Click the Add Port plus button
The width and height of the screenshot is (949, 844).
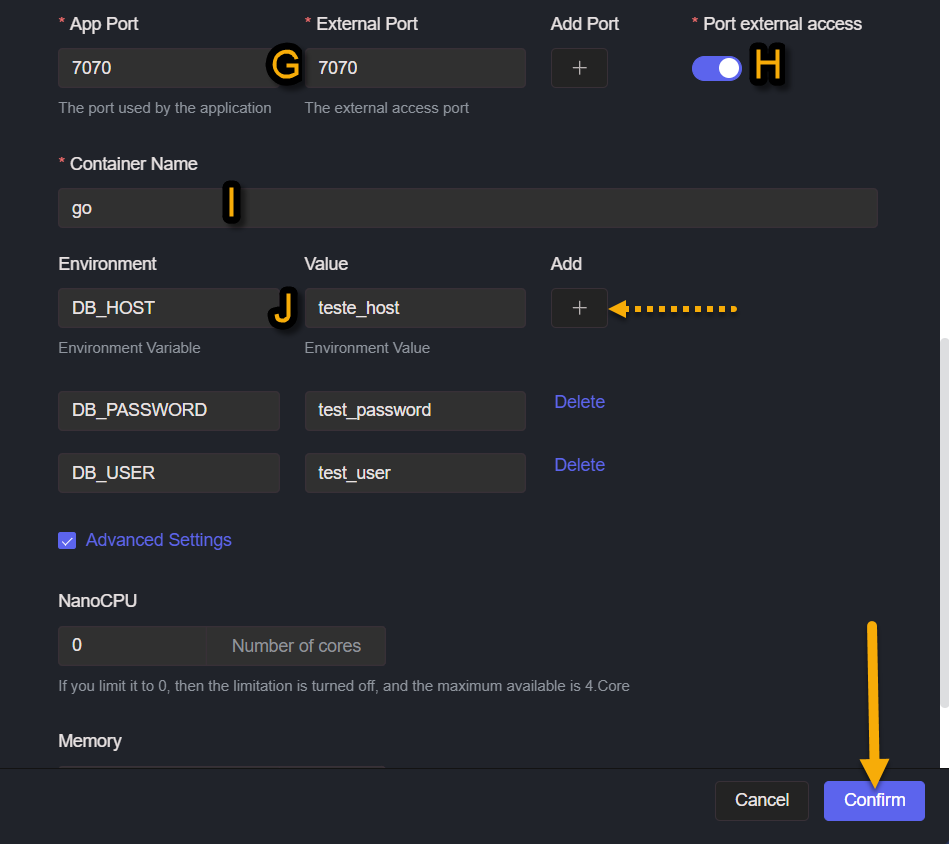(579, 68)
